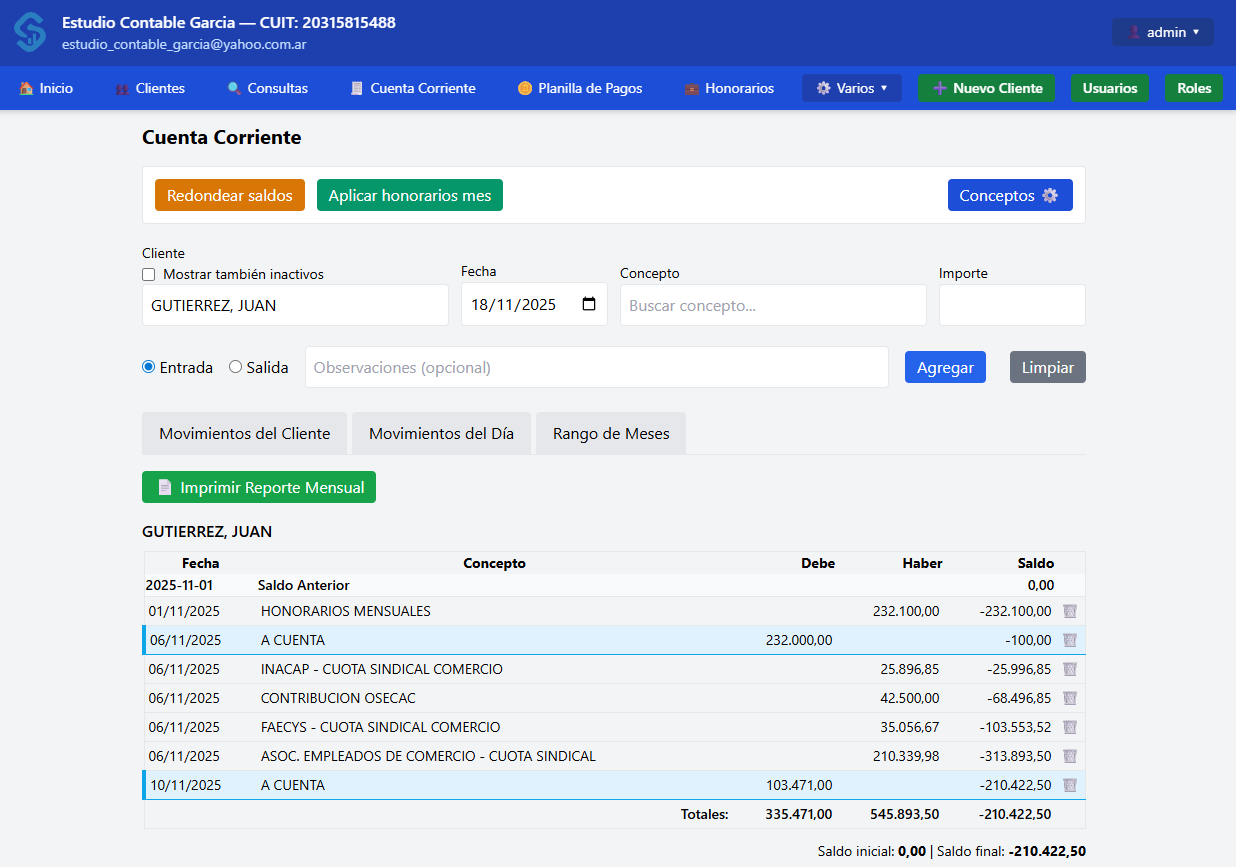Delete the 10/11/2025 A CUENTA entry
The height and width of the screenshot is (867, 1236).
pos(1069,785)
